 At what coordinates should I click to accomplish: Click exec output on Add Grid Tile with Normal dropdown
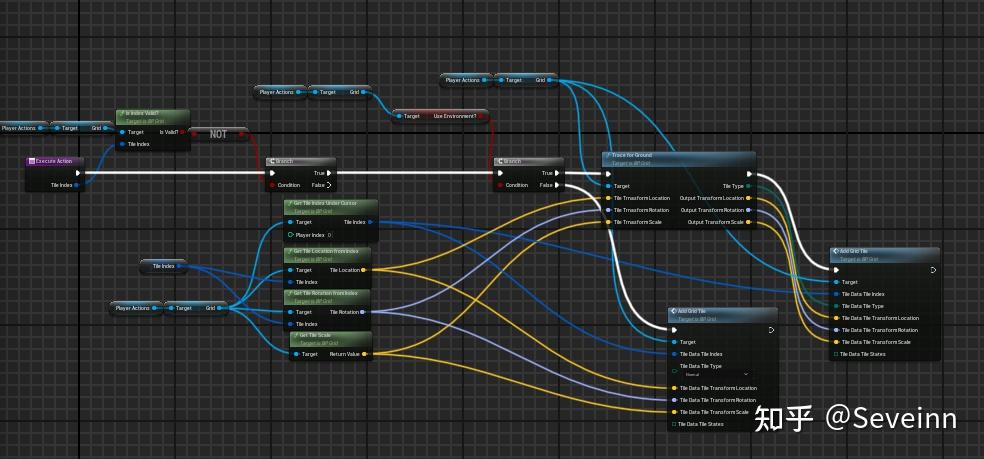771,330
